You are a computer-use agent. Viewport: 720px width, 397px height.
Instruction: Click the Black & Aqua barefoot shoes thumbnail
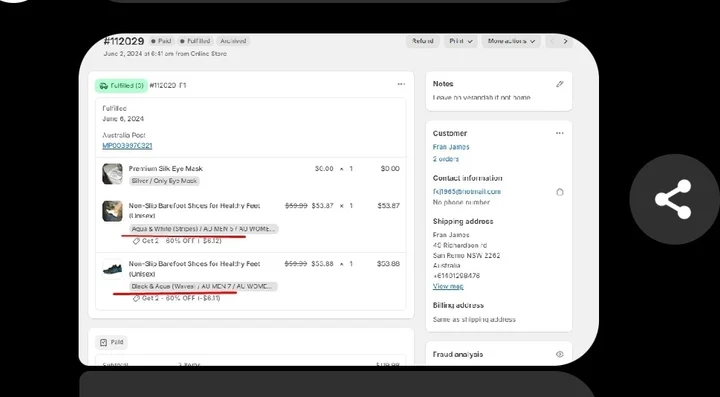112,269
